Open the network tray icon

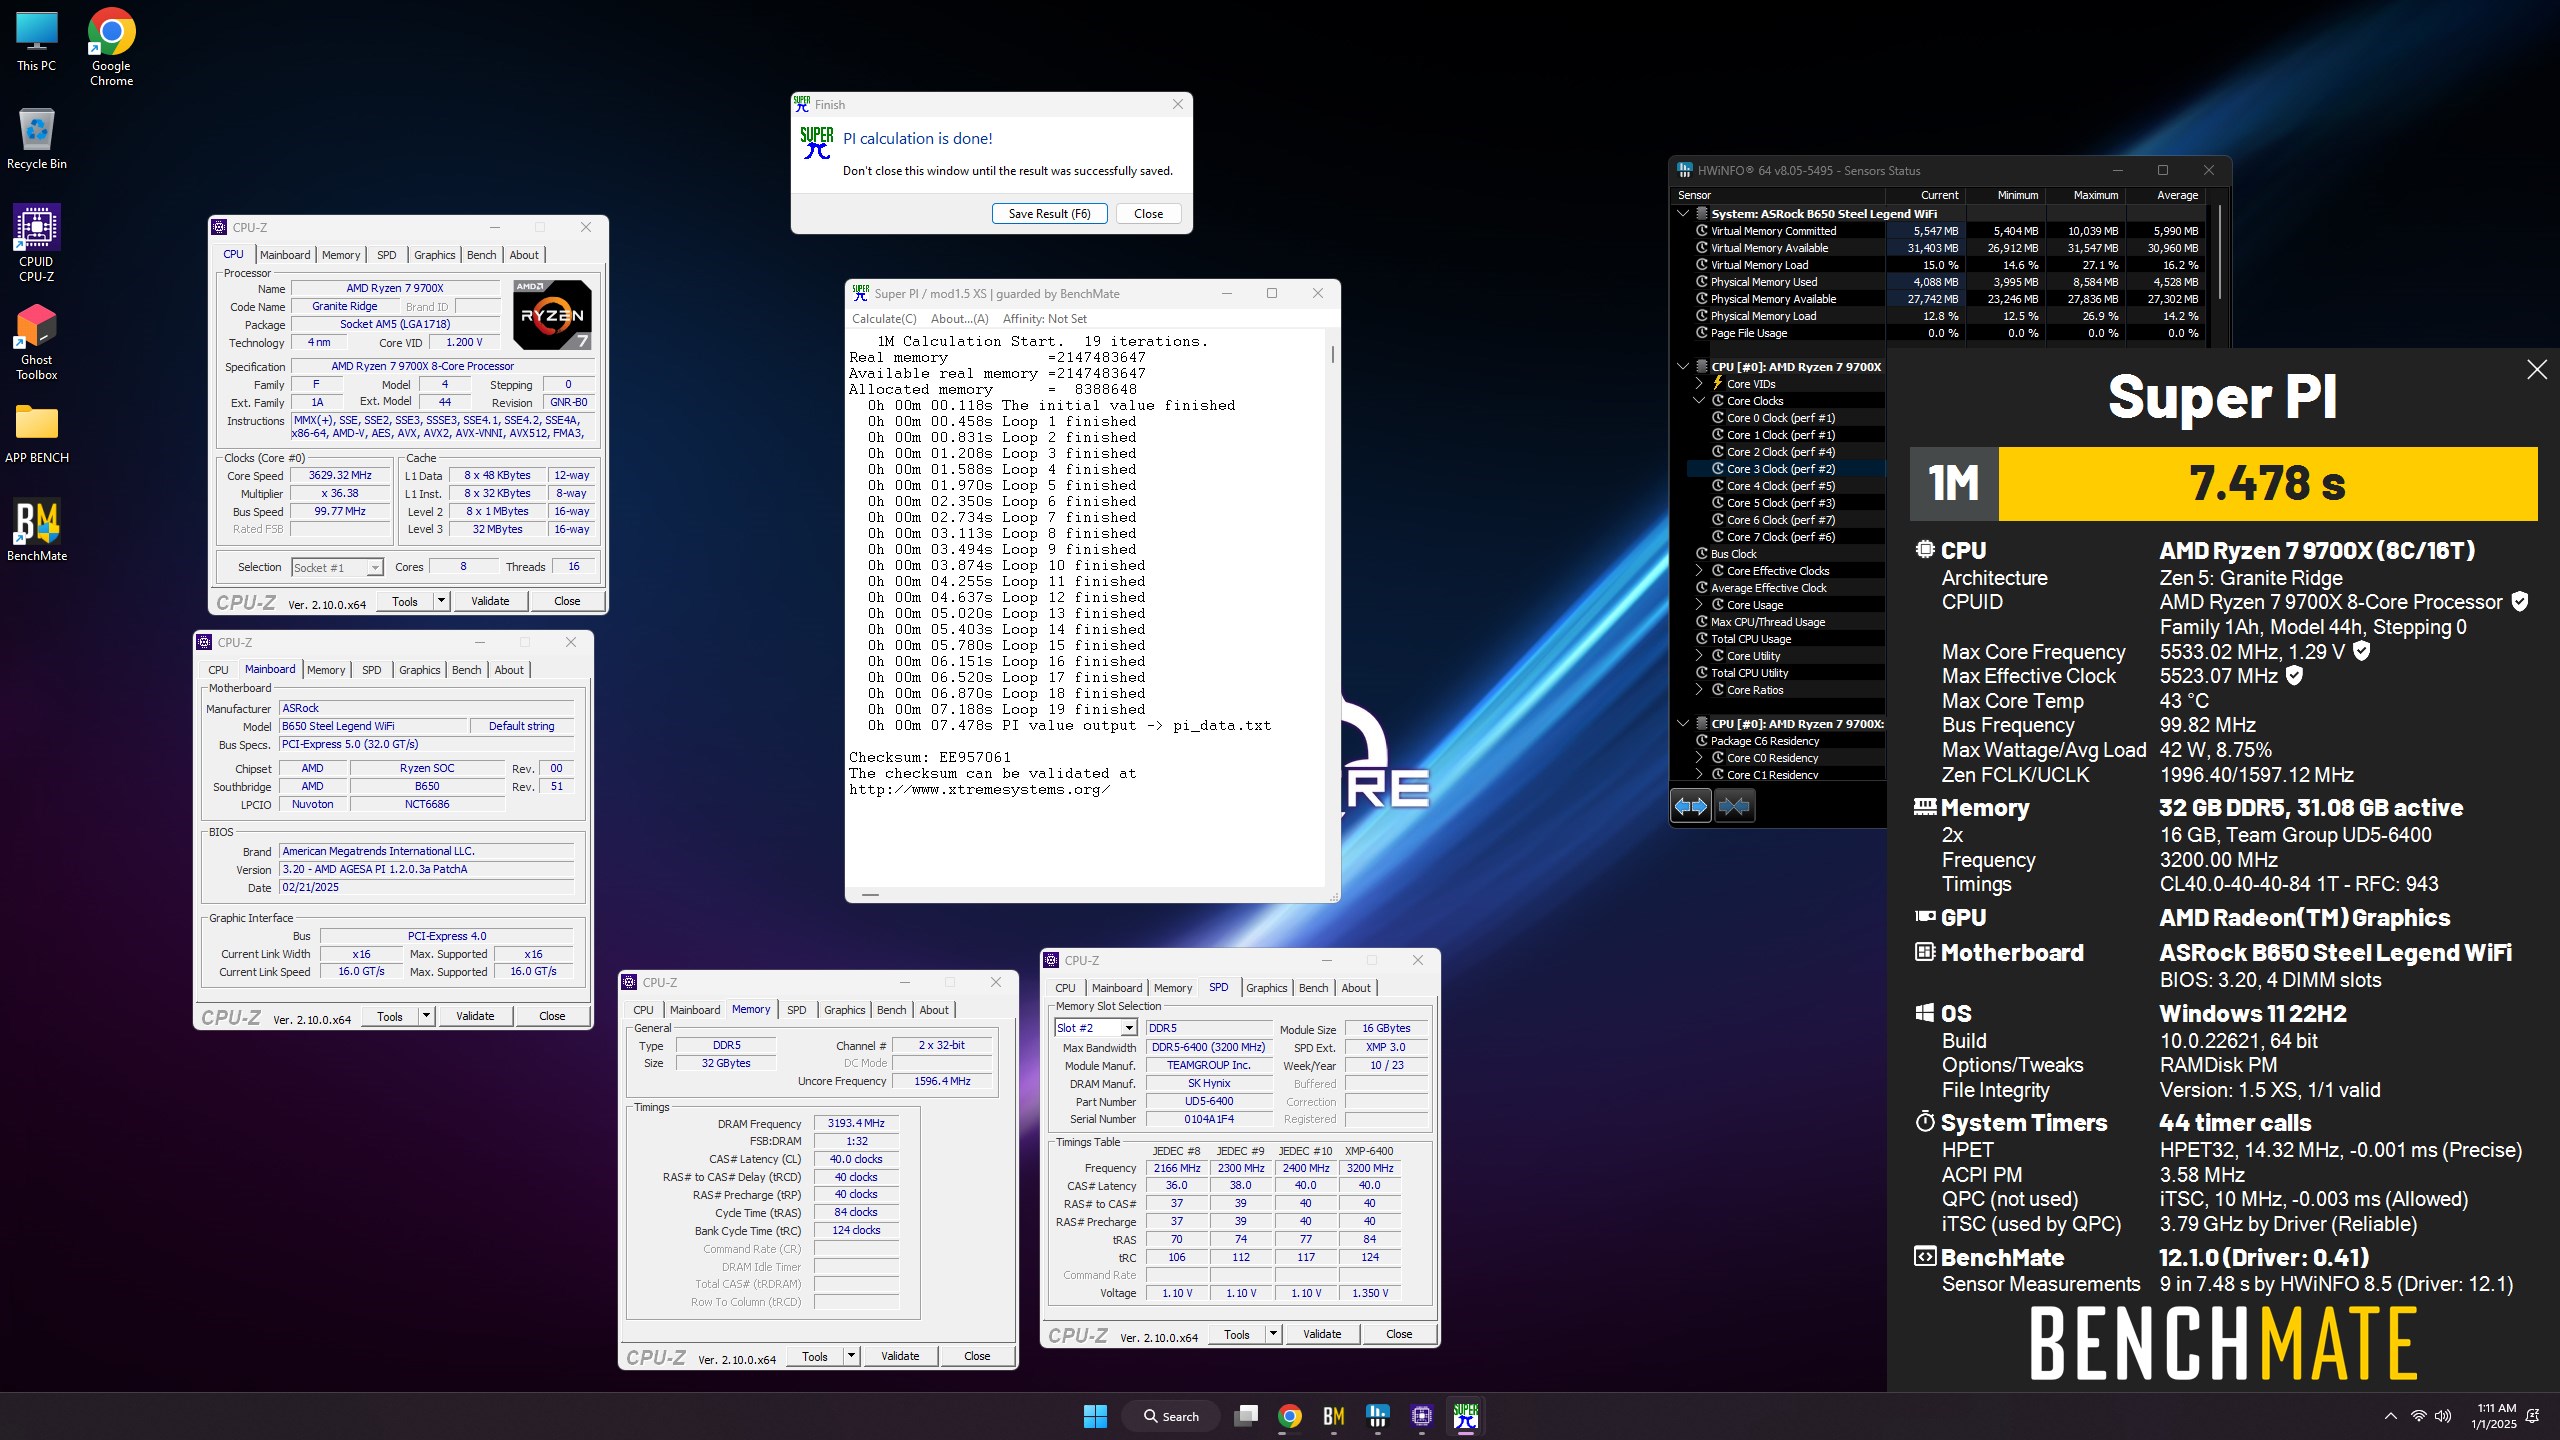[2418, 1416]
